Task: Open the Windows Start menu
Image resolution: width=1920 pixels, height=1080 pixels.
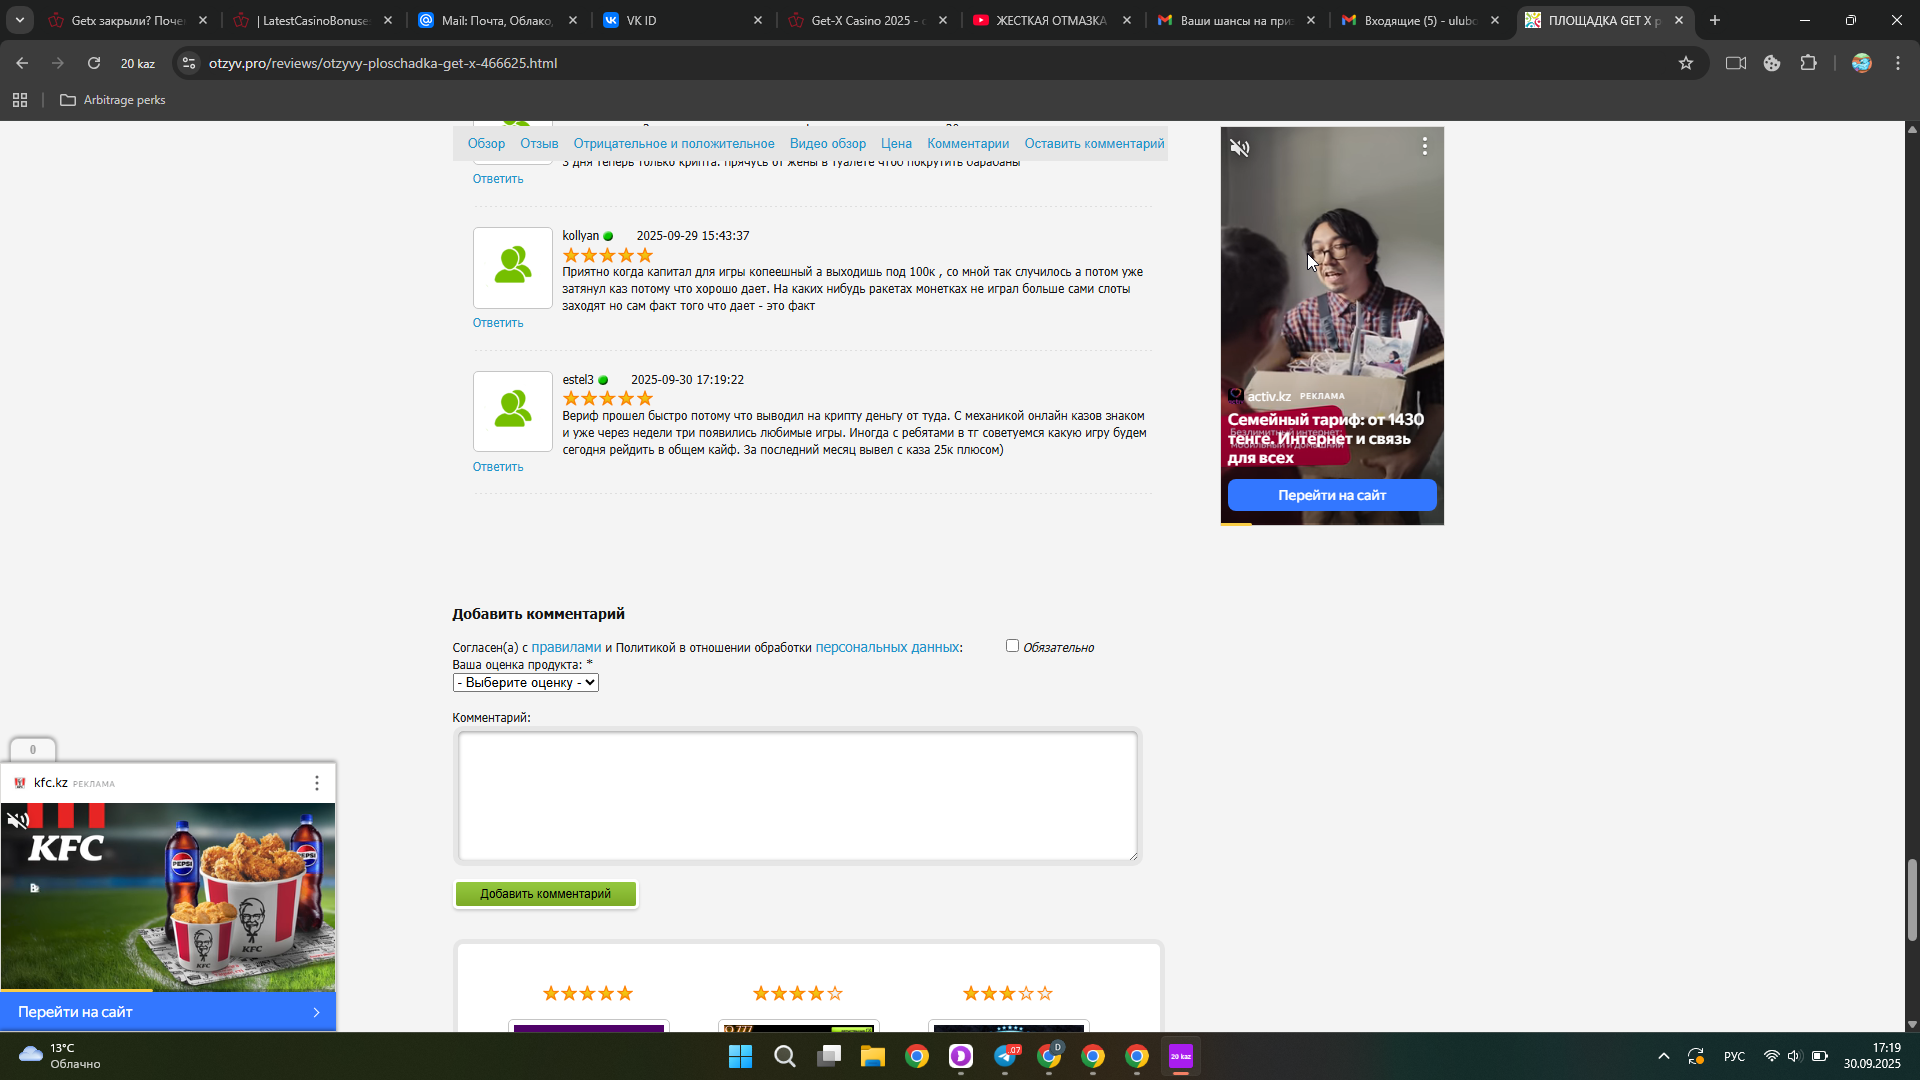Action: pos(740,1056)
